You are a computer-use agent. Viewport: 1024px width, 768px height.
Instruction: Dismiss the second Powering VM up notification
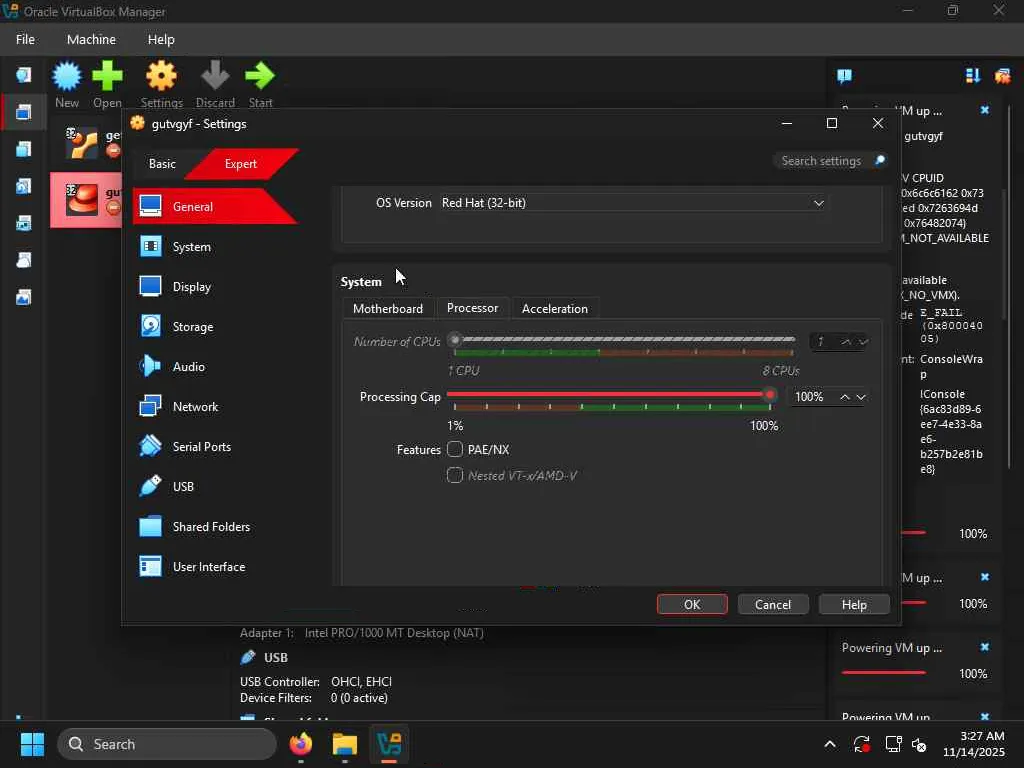click(985, 577)
